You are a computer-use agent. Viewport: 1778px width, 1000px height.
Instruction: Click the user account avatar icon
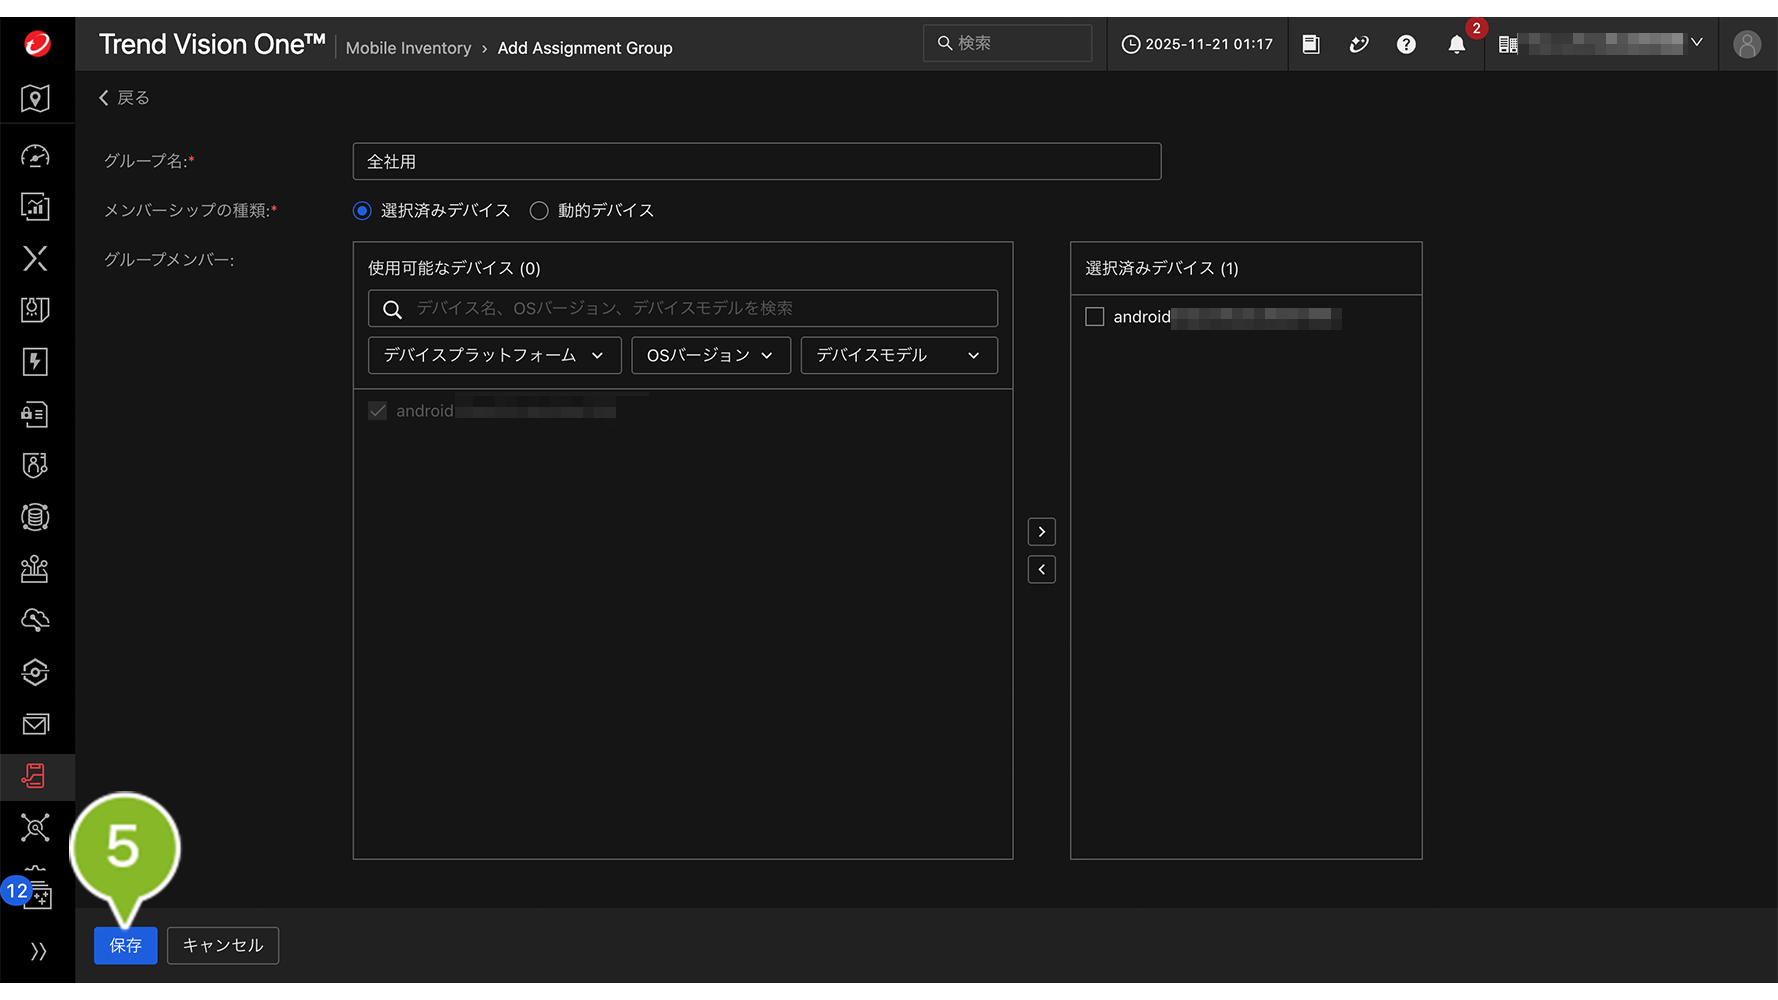(1746, 45)
